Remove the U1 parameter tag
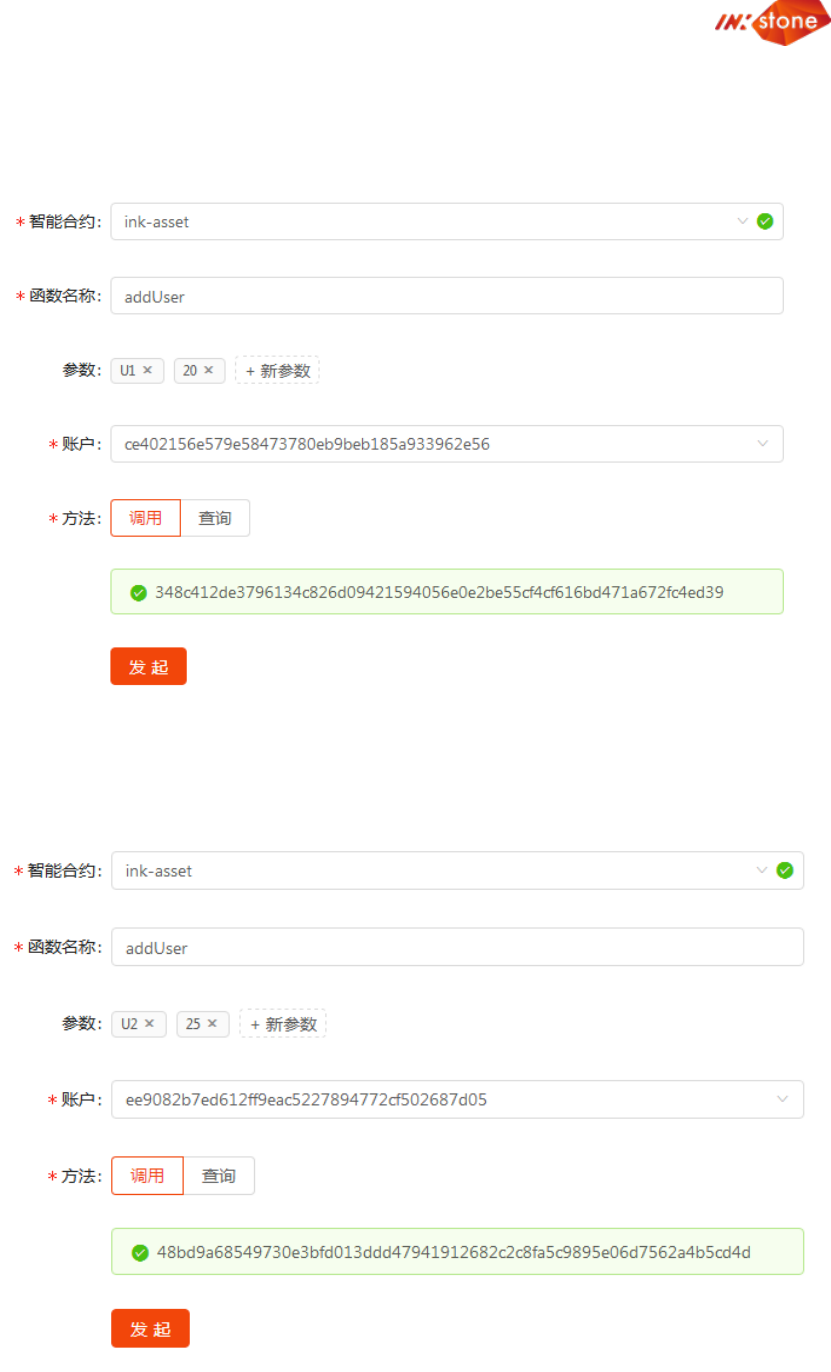The width and height of the screenshot is (831, 1372). (147, 370)
